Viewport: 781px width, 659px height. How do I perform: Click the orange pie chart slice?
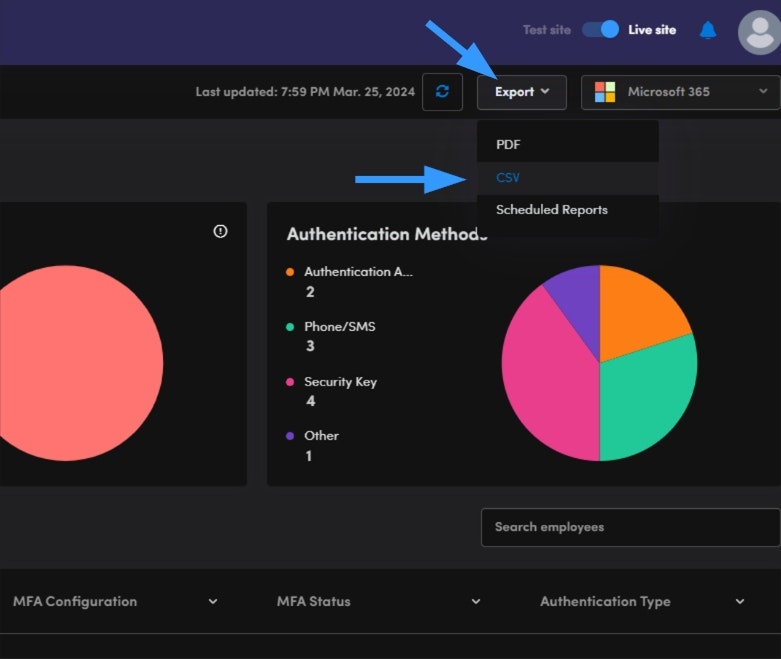pyautogui.click(x=639, y=310)
